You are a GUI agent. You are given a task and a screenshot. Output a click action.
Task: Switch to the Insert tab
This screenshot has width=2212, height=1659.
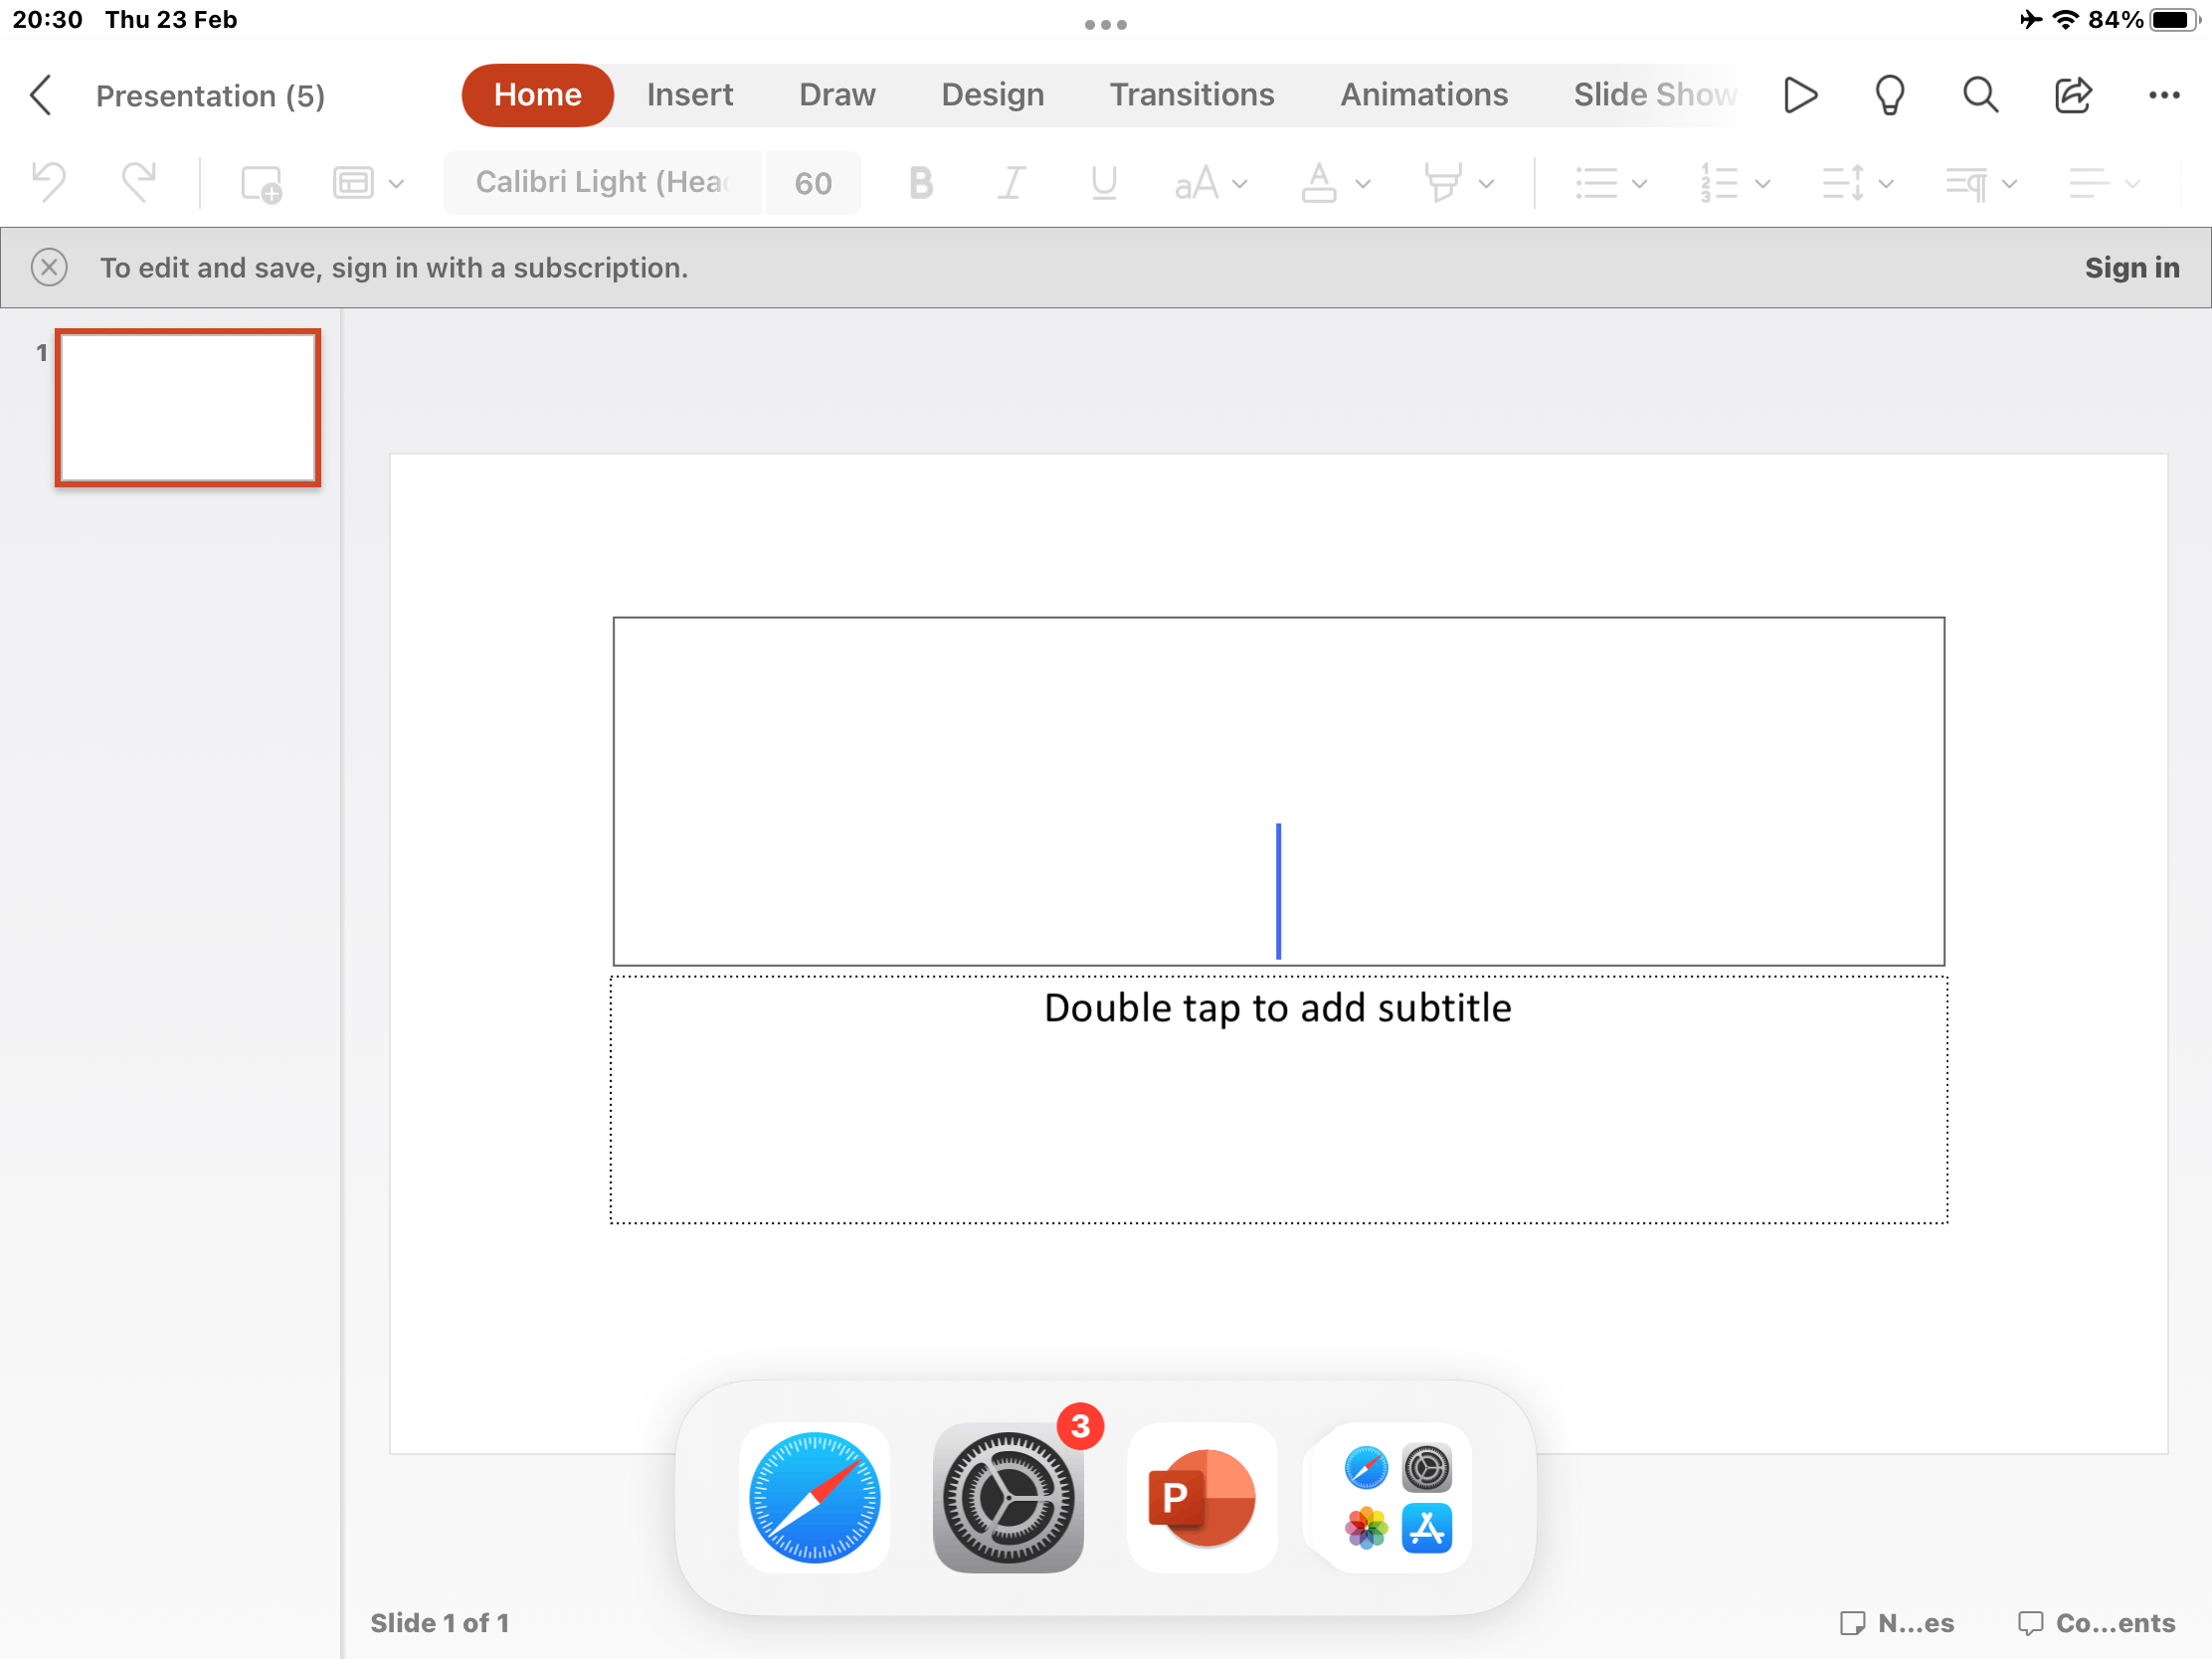coord(689,95)
